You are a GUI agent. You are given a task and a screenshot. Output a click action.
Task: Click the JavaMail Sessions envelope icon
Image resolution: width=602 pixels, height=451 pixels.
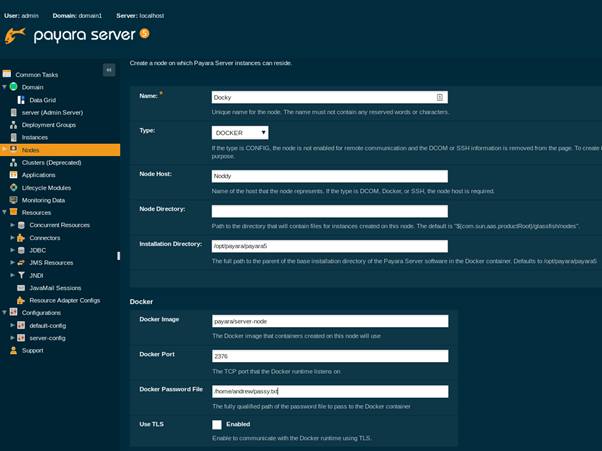(21, 288)
